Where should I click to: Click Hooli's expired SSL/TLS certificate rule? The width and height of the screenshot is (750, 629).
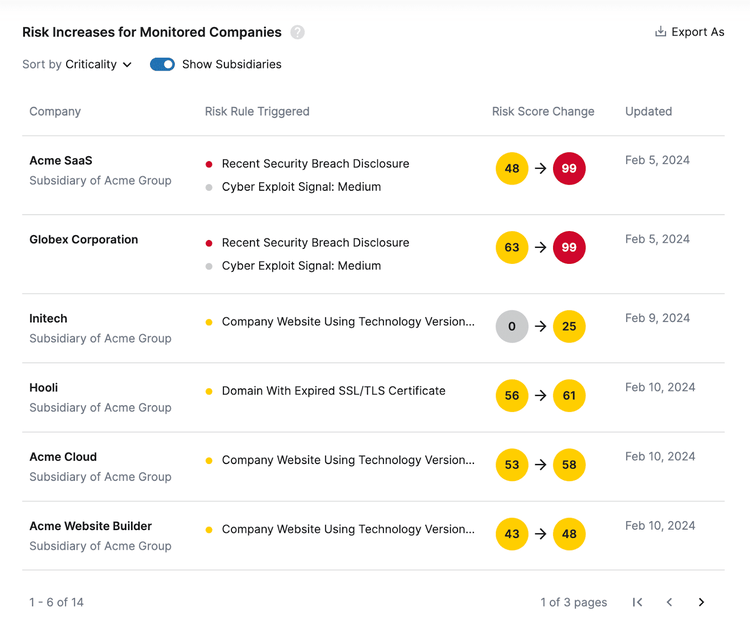tap(333, 391)
